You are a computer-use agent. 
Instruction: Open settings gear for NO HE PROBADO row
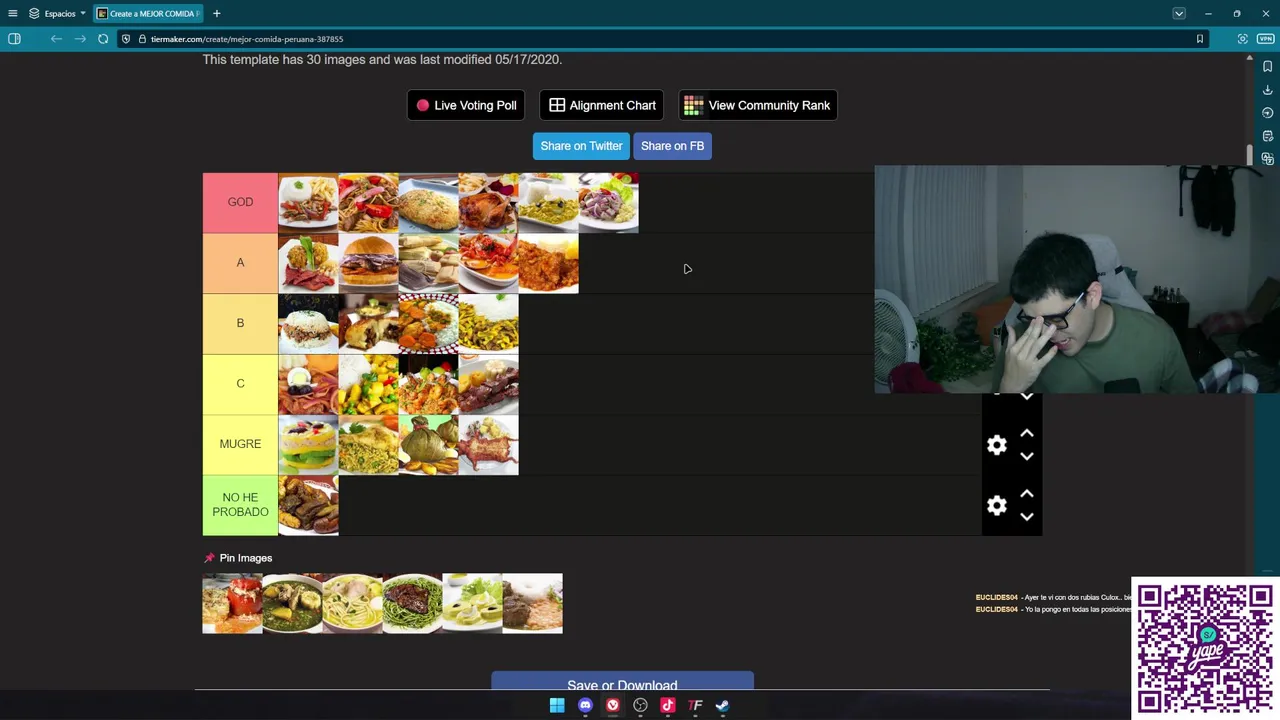(x=997, y=506)
